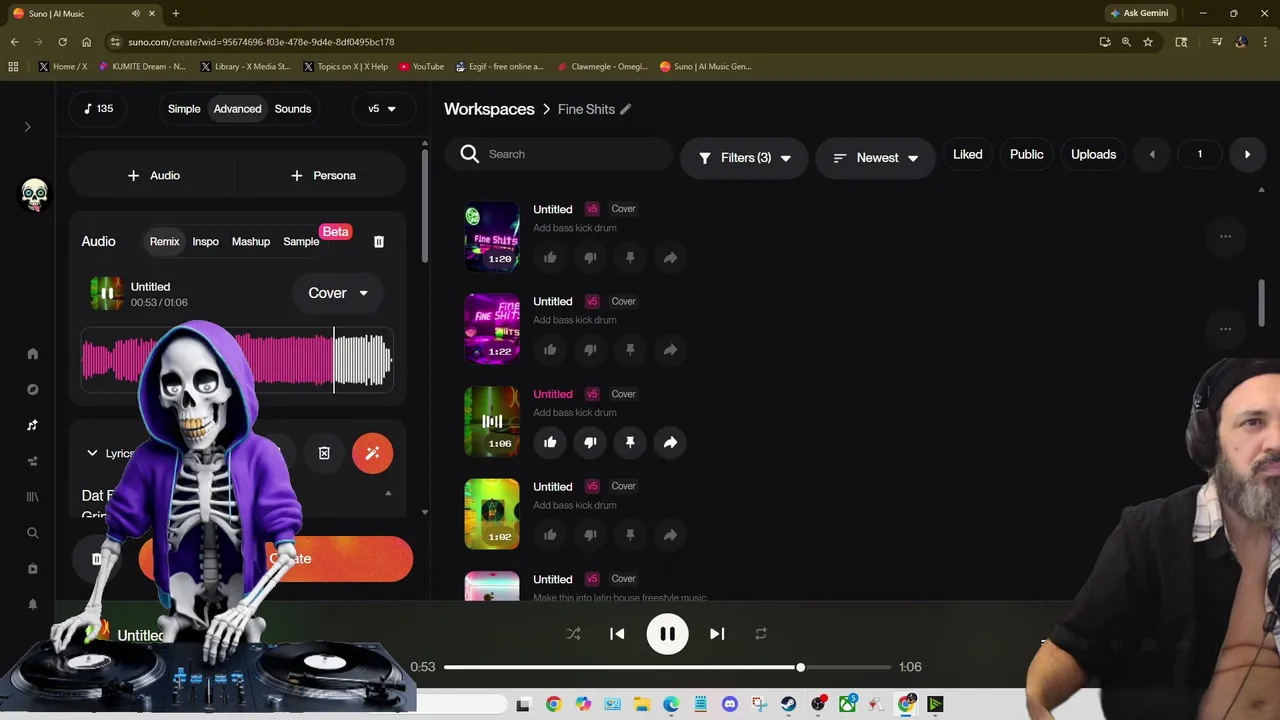Pin the playing 1:06 Untitled track
Image resolution: width=1280 pixels, height=720 pixels.
coord(630,442)
